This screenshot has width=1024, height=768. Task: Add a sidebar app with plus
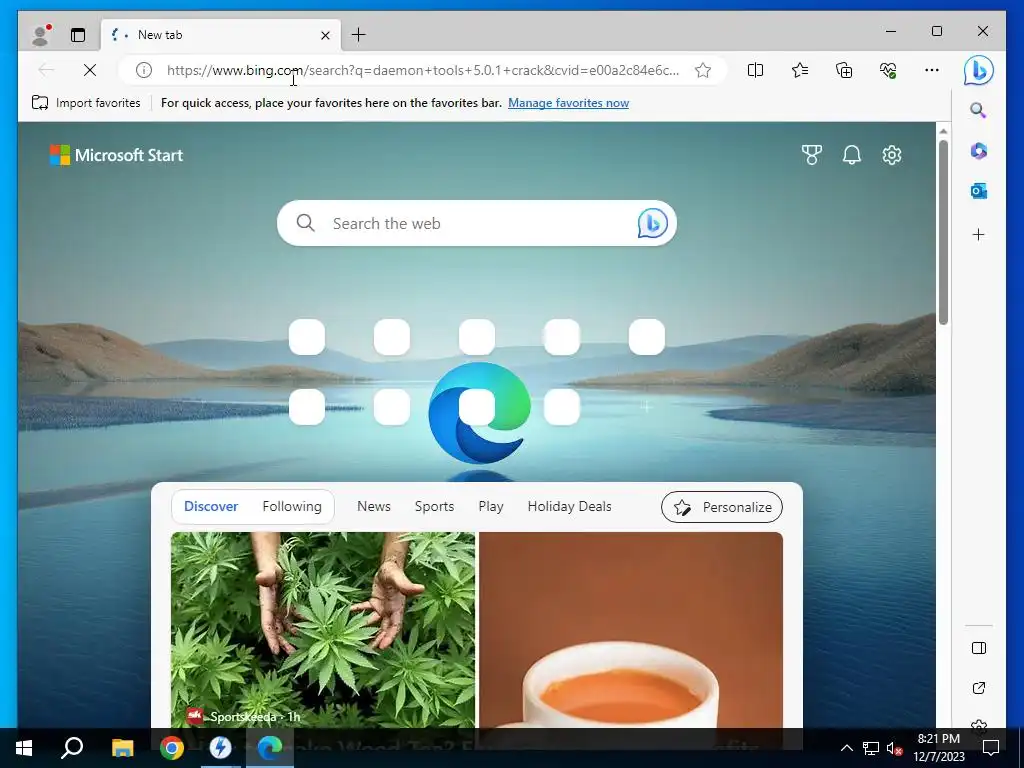[978, 234]
